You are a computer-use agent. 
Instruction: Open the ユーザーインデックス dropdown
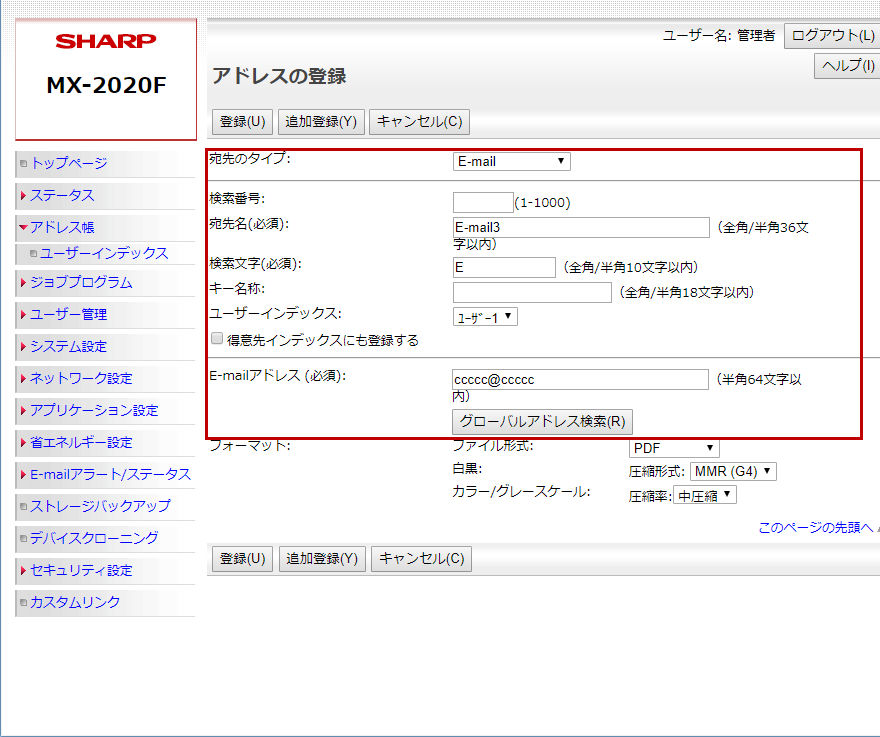485,317
